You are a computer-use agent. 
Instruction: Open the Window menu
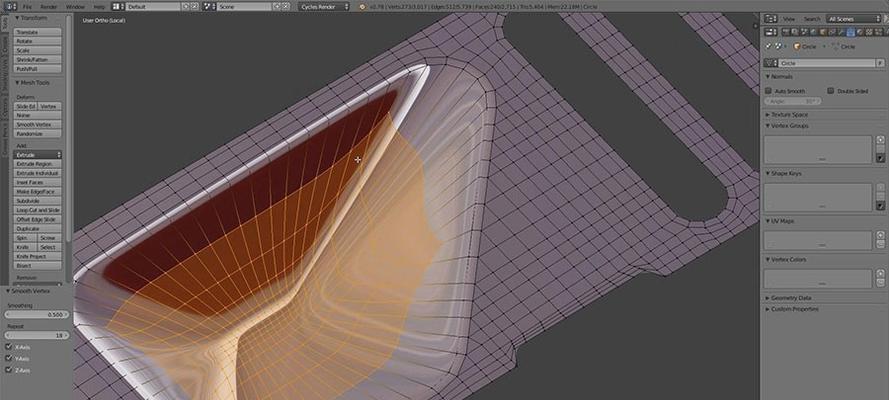(x=75, y=7)
